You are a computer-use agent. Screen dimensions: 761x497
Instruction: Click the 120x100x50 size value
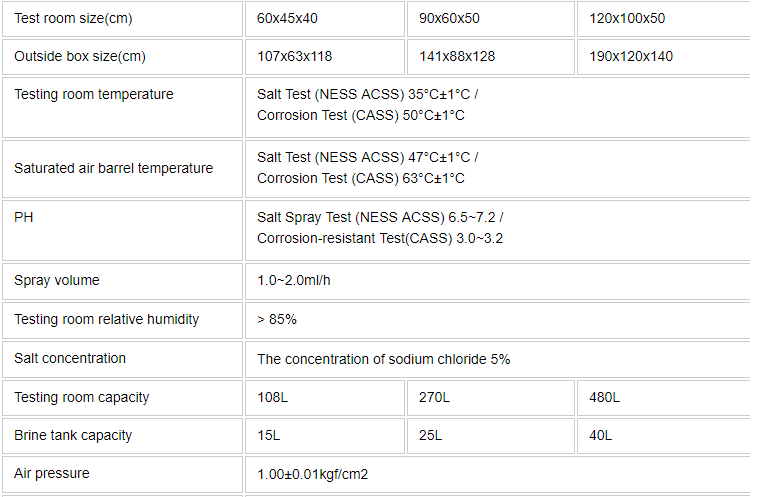(x=627, y=18)
